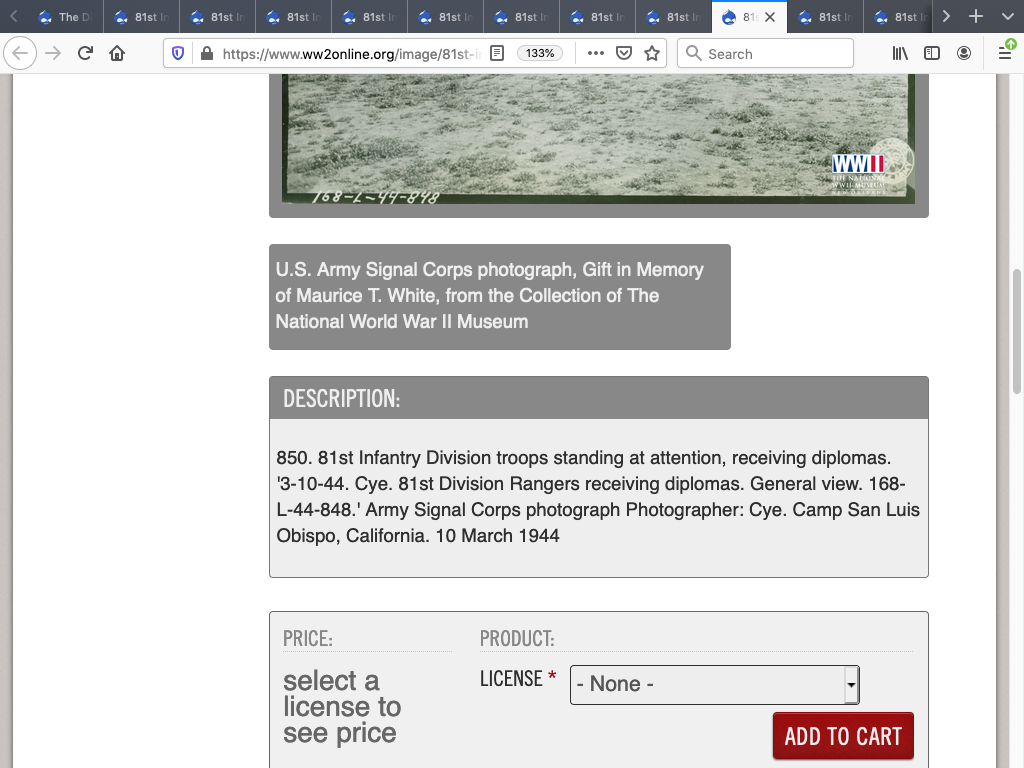Screen dimensions: 1024x768
Task: Save this page to Pocket
Action: point(624,54)
